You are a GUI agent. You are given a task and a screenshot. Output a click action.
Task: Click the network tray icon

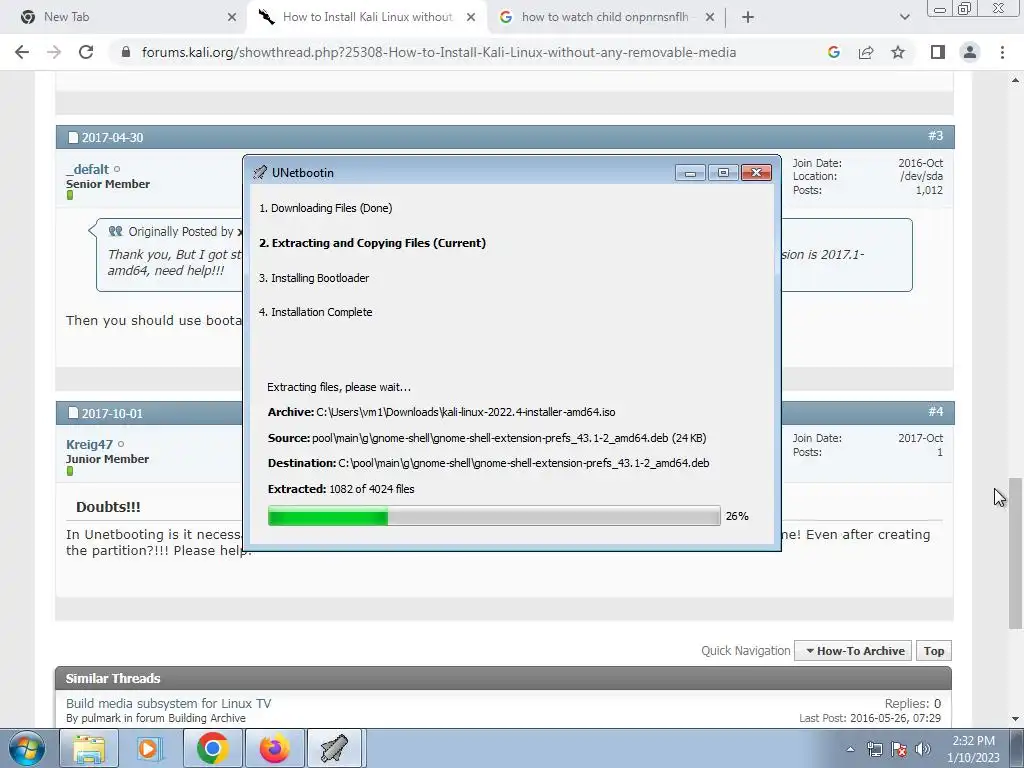(874, 749)
